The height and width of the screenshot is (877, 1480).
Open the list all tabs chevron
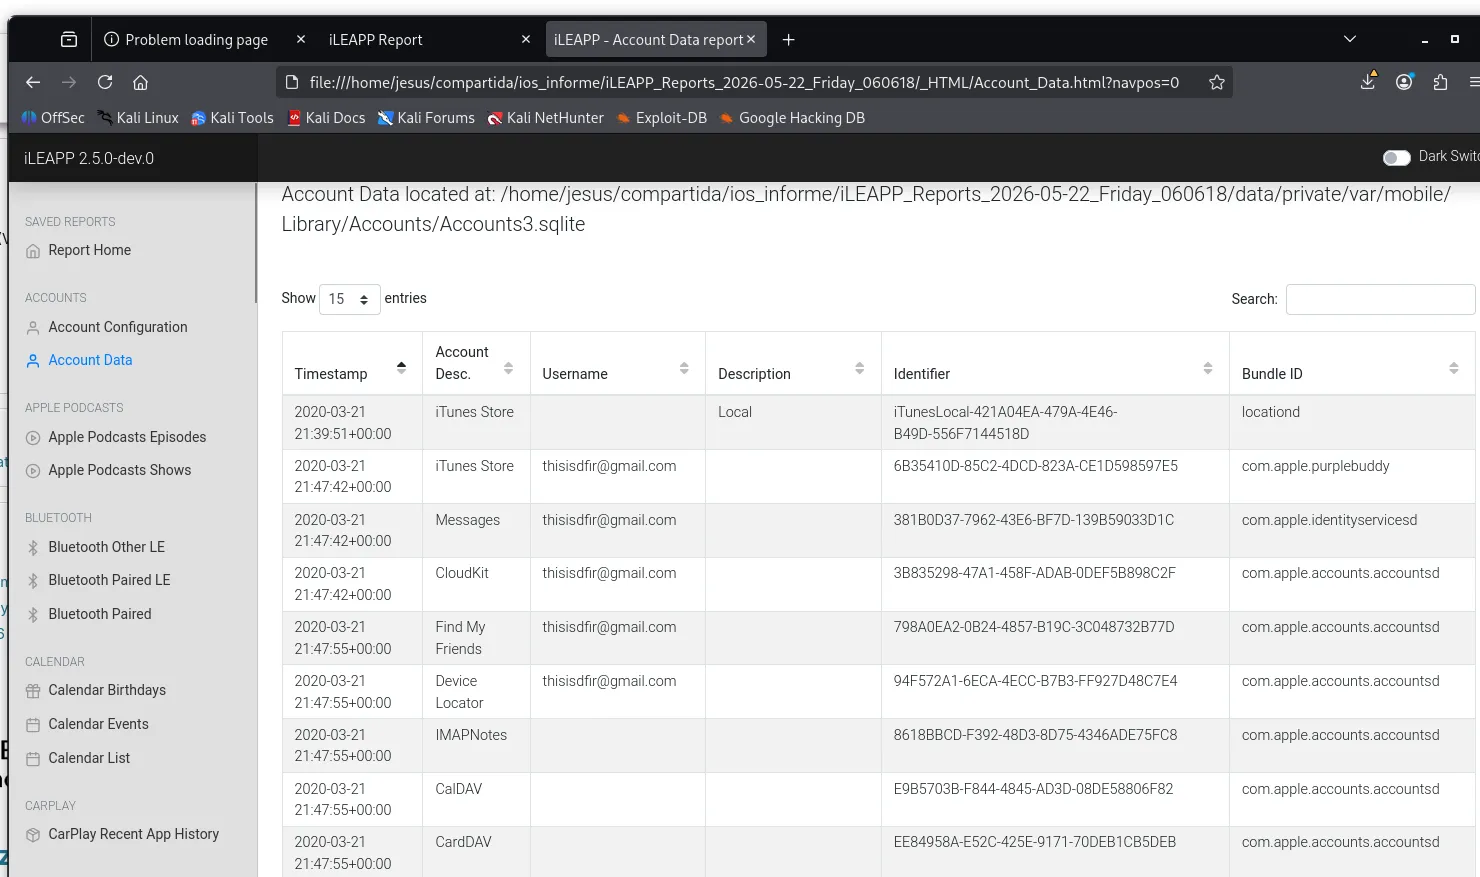tap(1350, 40)
